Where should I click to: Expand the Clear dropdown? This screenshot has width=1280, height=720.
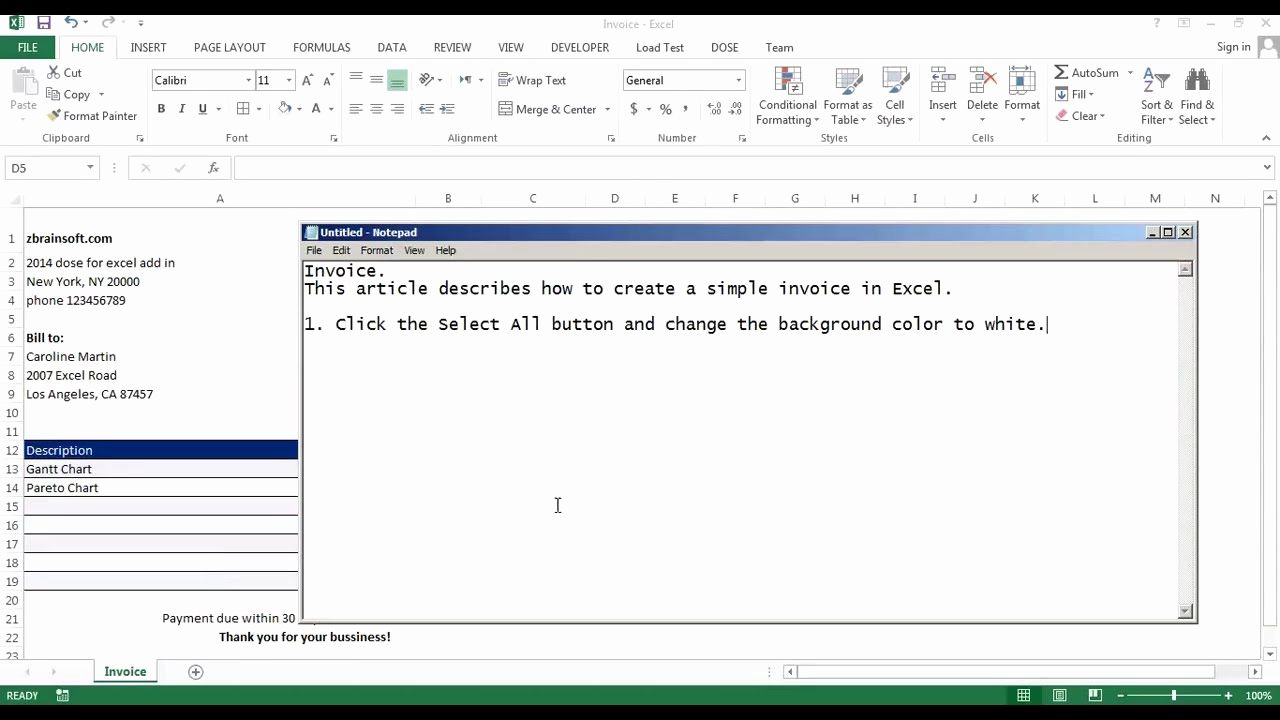[x=1102, y=116]
